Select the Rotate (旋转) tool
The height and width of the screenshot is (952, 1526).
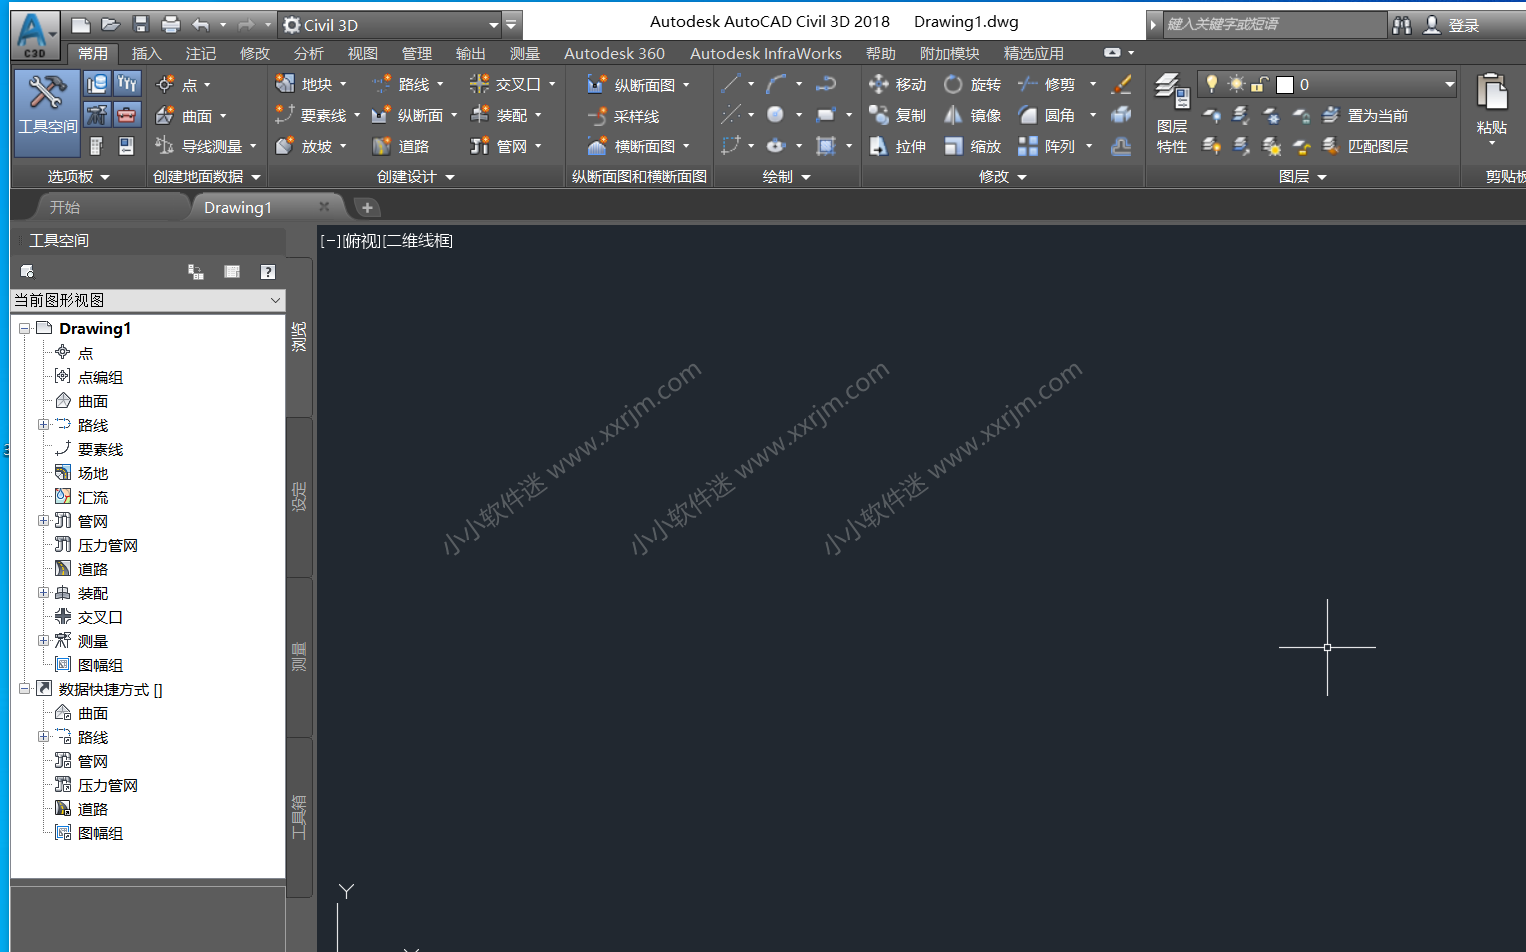[973, 84]
